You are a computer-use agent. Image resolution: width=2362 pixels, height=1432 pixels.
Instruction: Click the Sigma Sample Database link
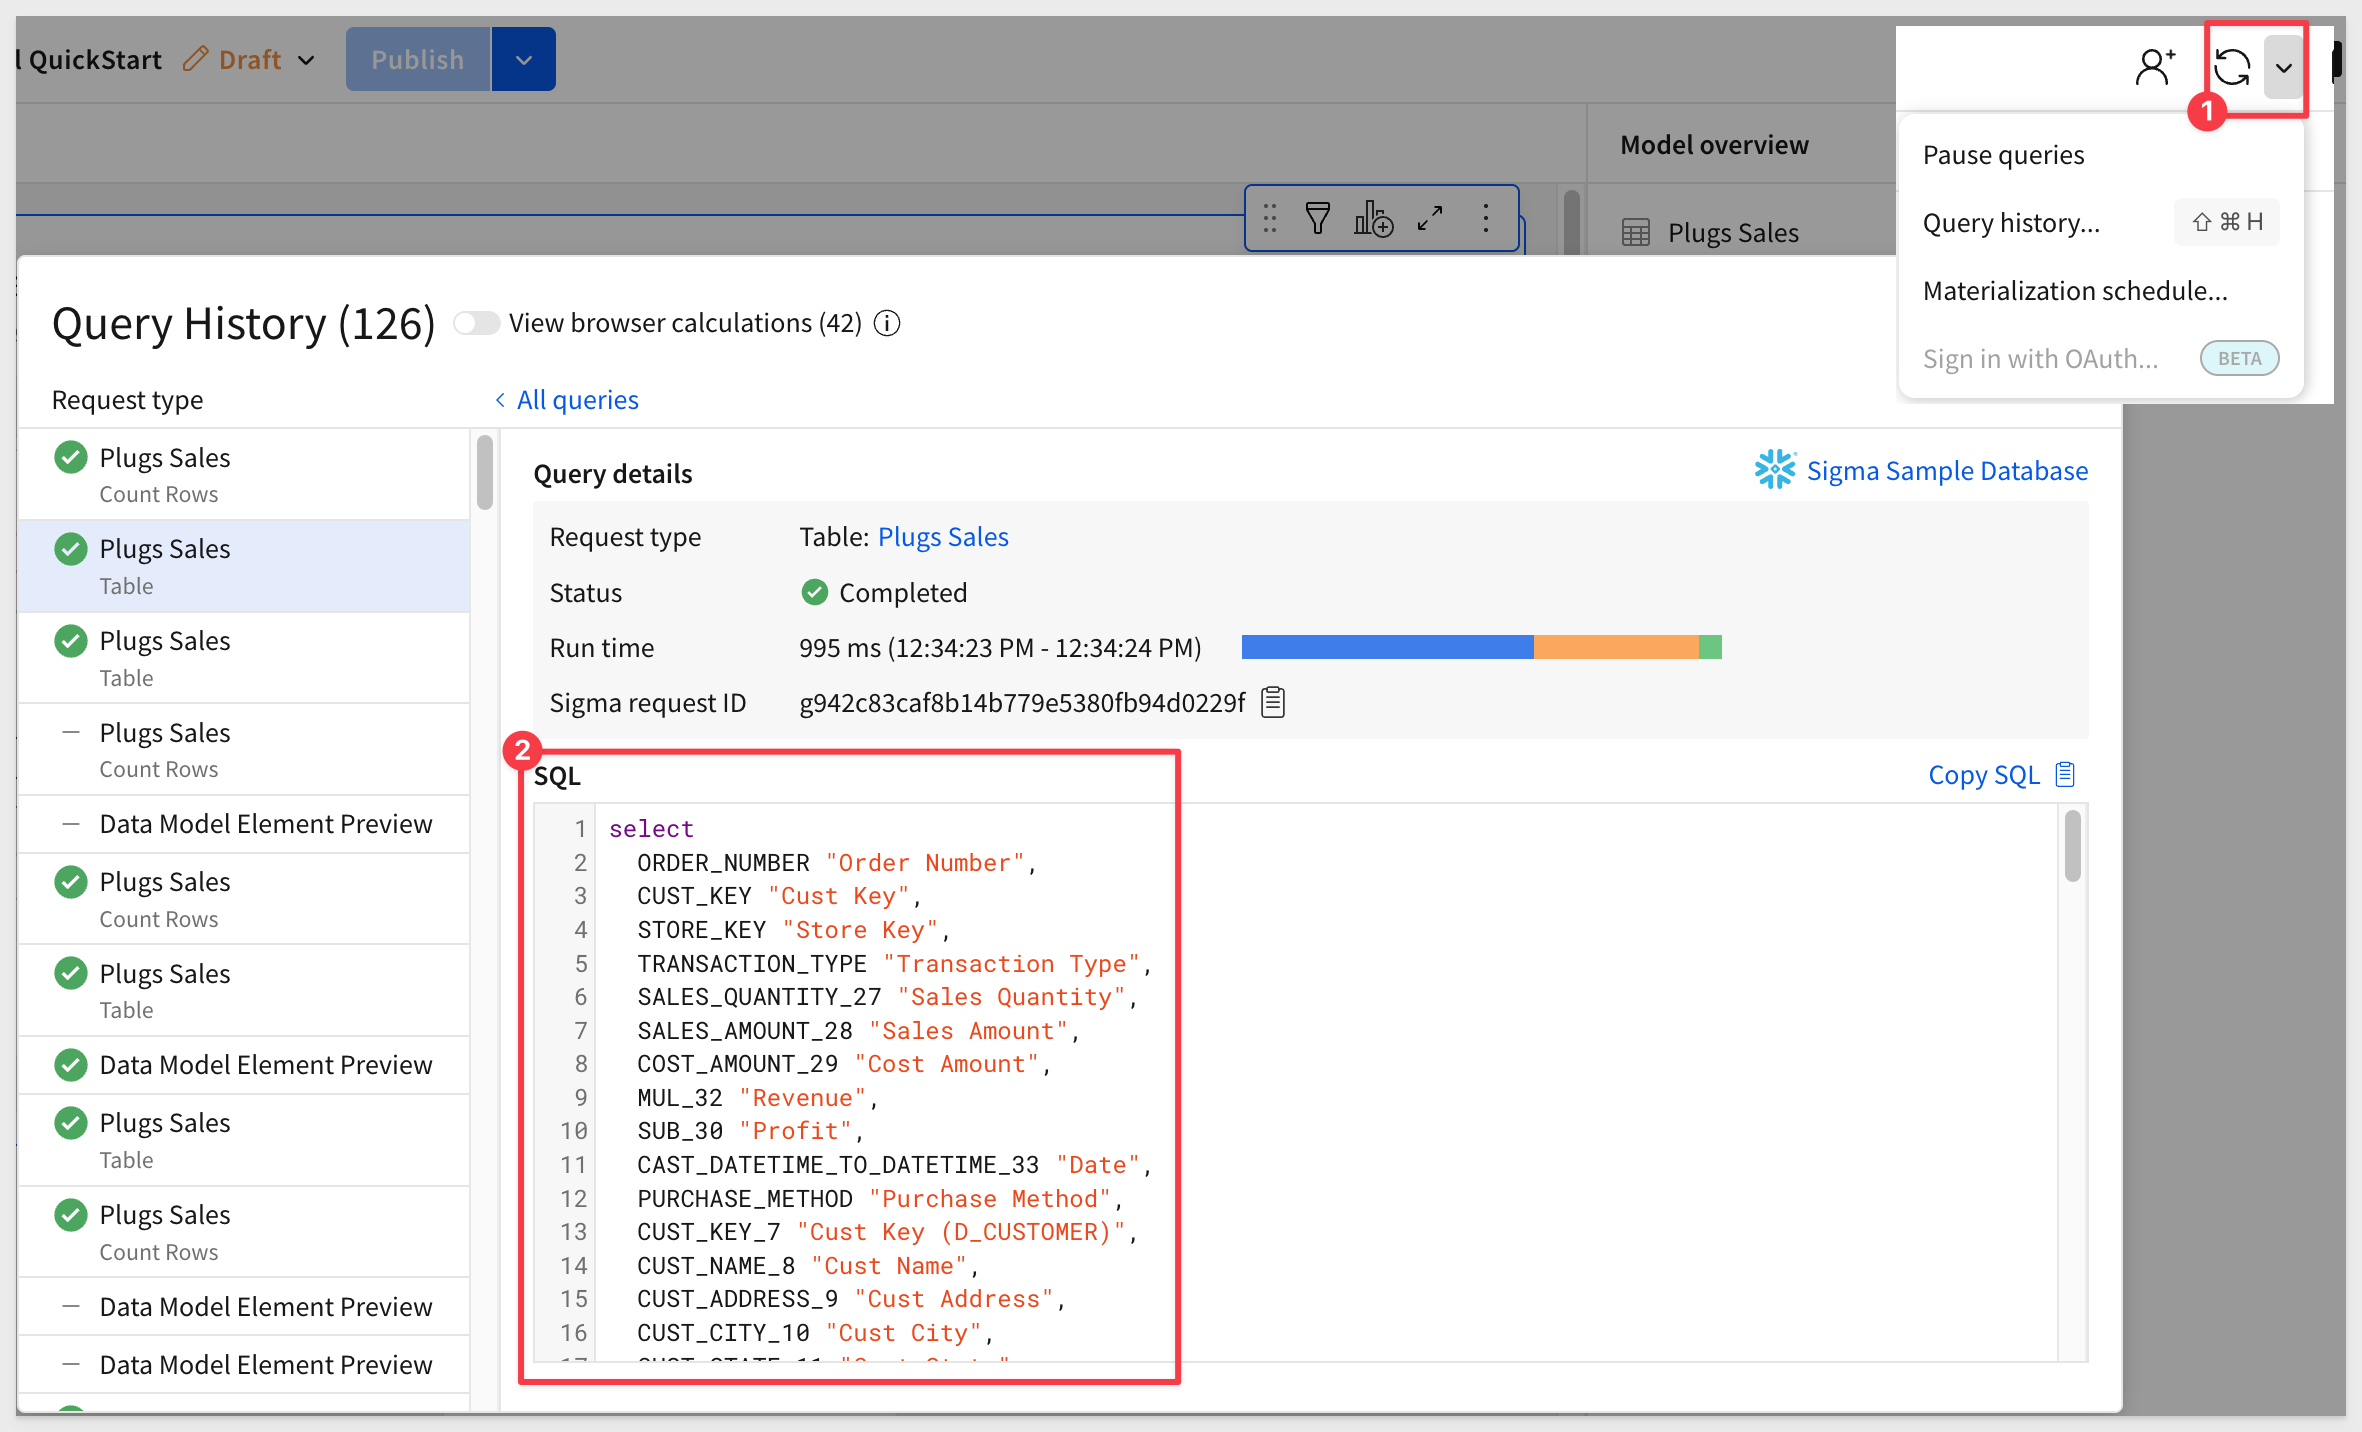[x=1947, y=470]
